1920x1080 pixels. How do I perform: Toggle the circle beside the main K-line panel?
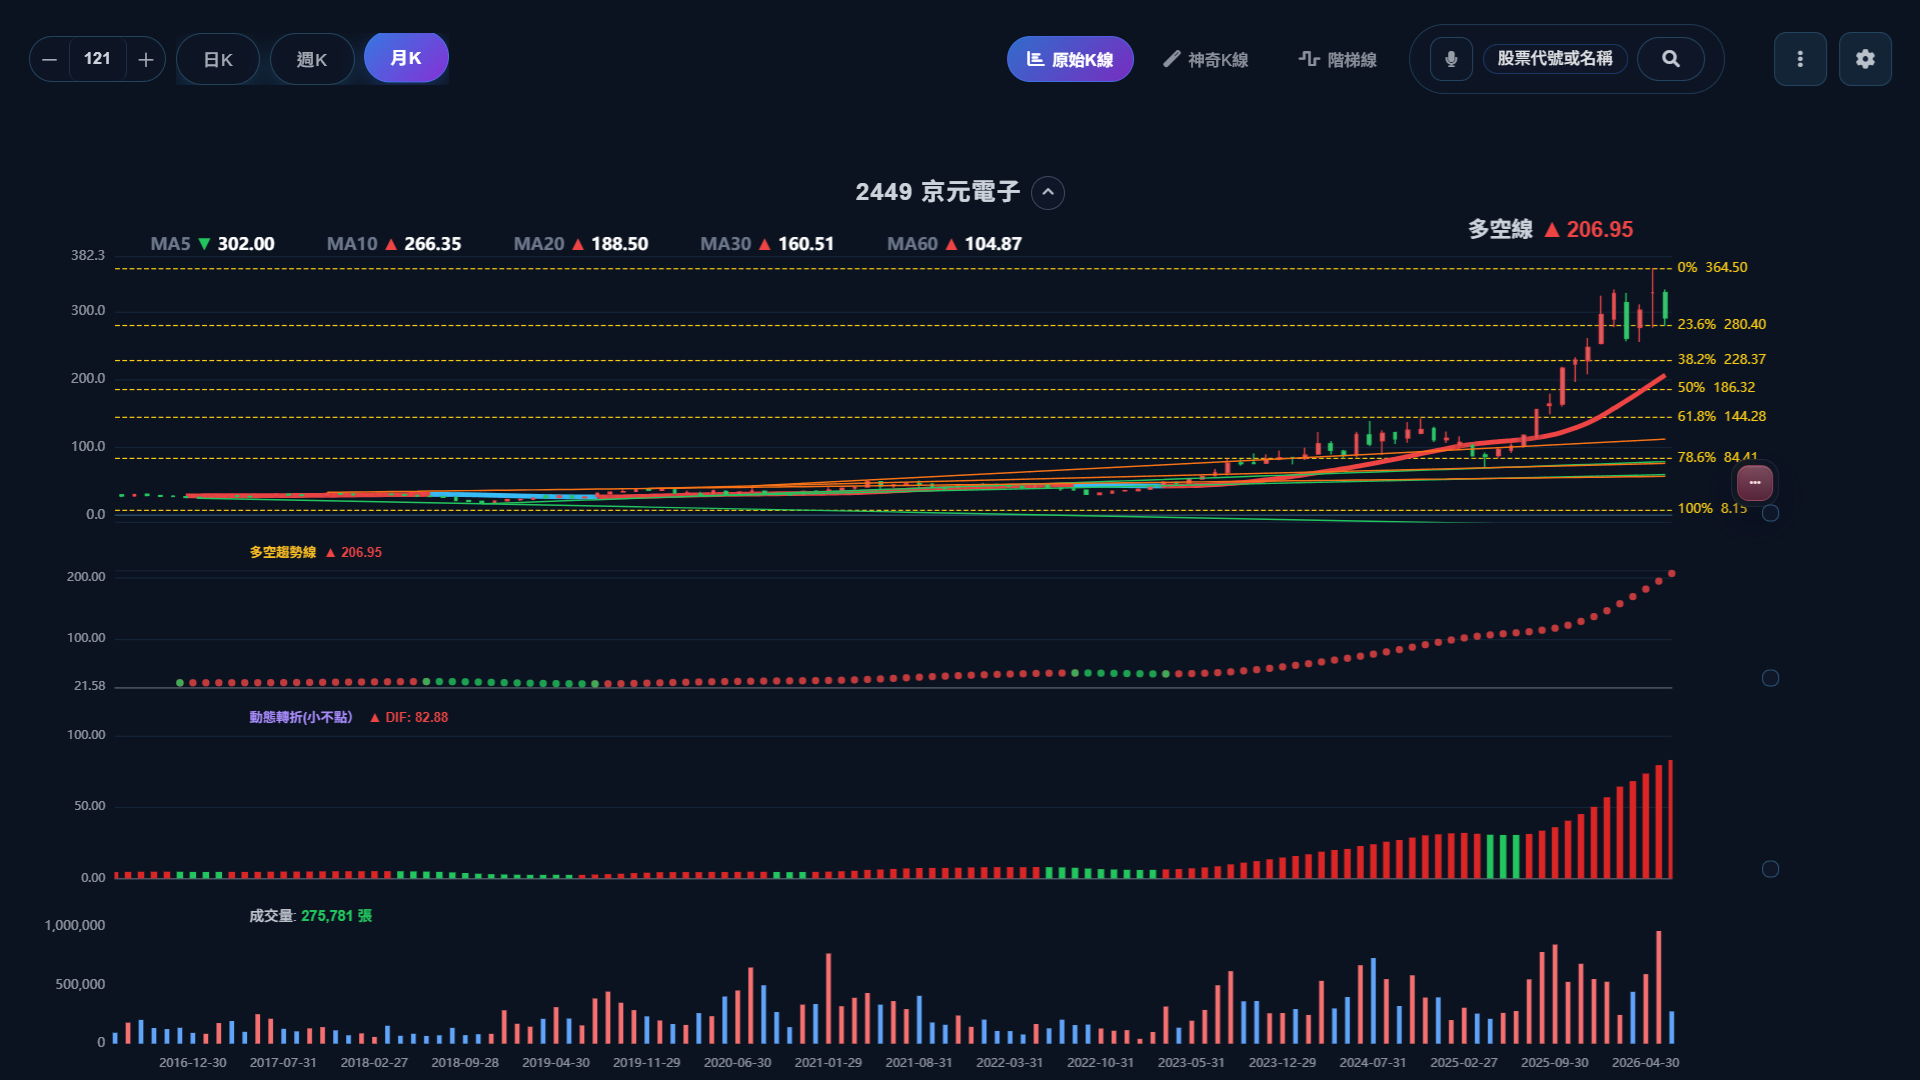[1770, 513]
